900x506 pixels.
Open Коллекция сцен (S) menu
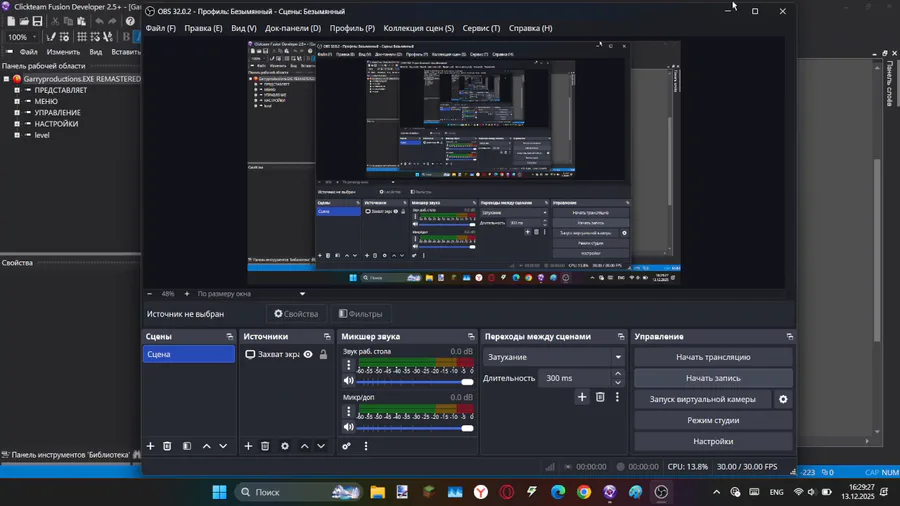coord(418,28)
